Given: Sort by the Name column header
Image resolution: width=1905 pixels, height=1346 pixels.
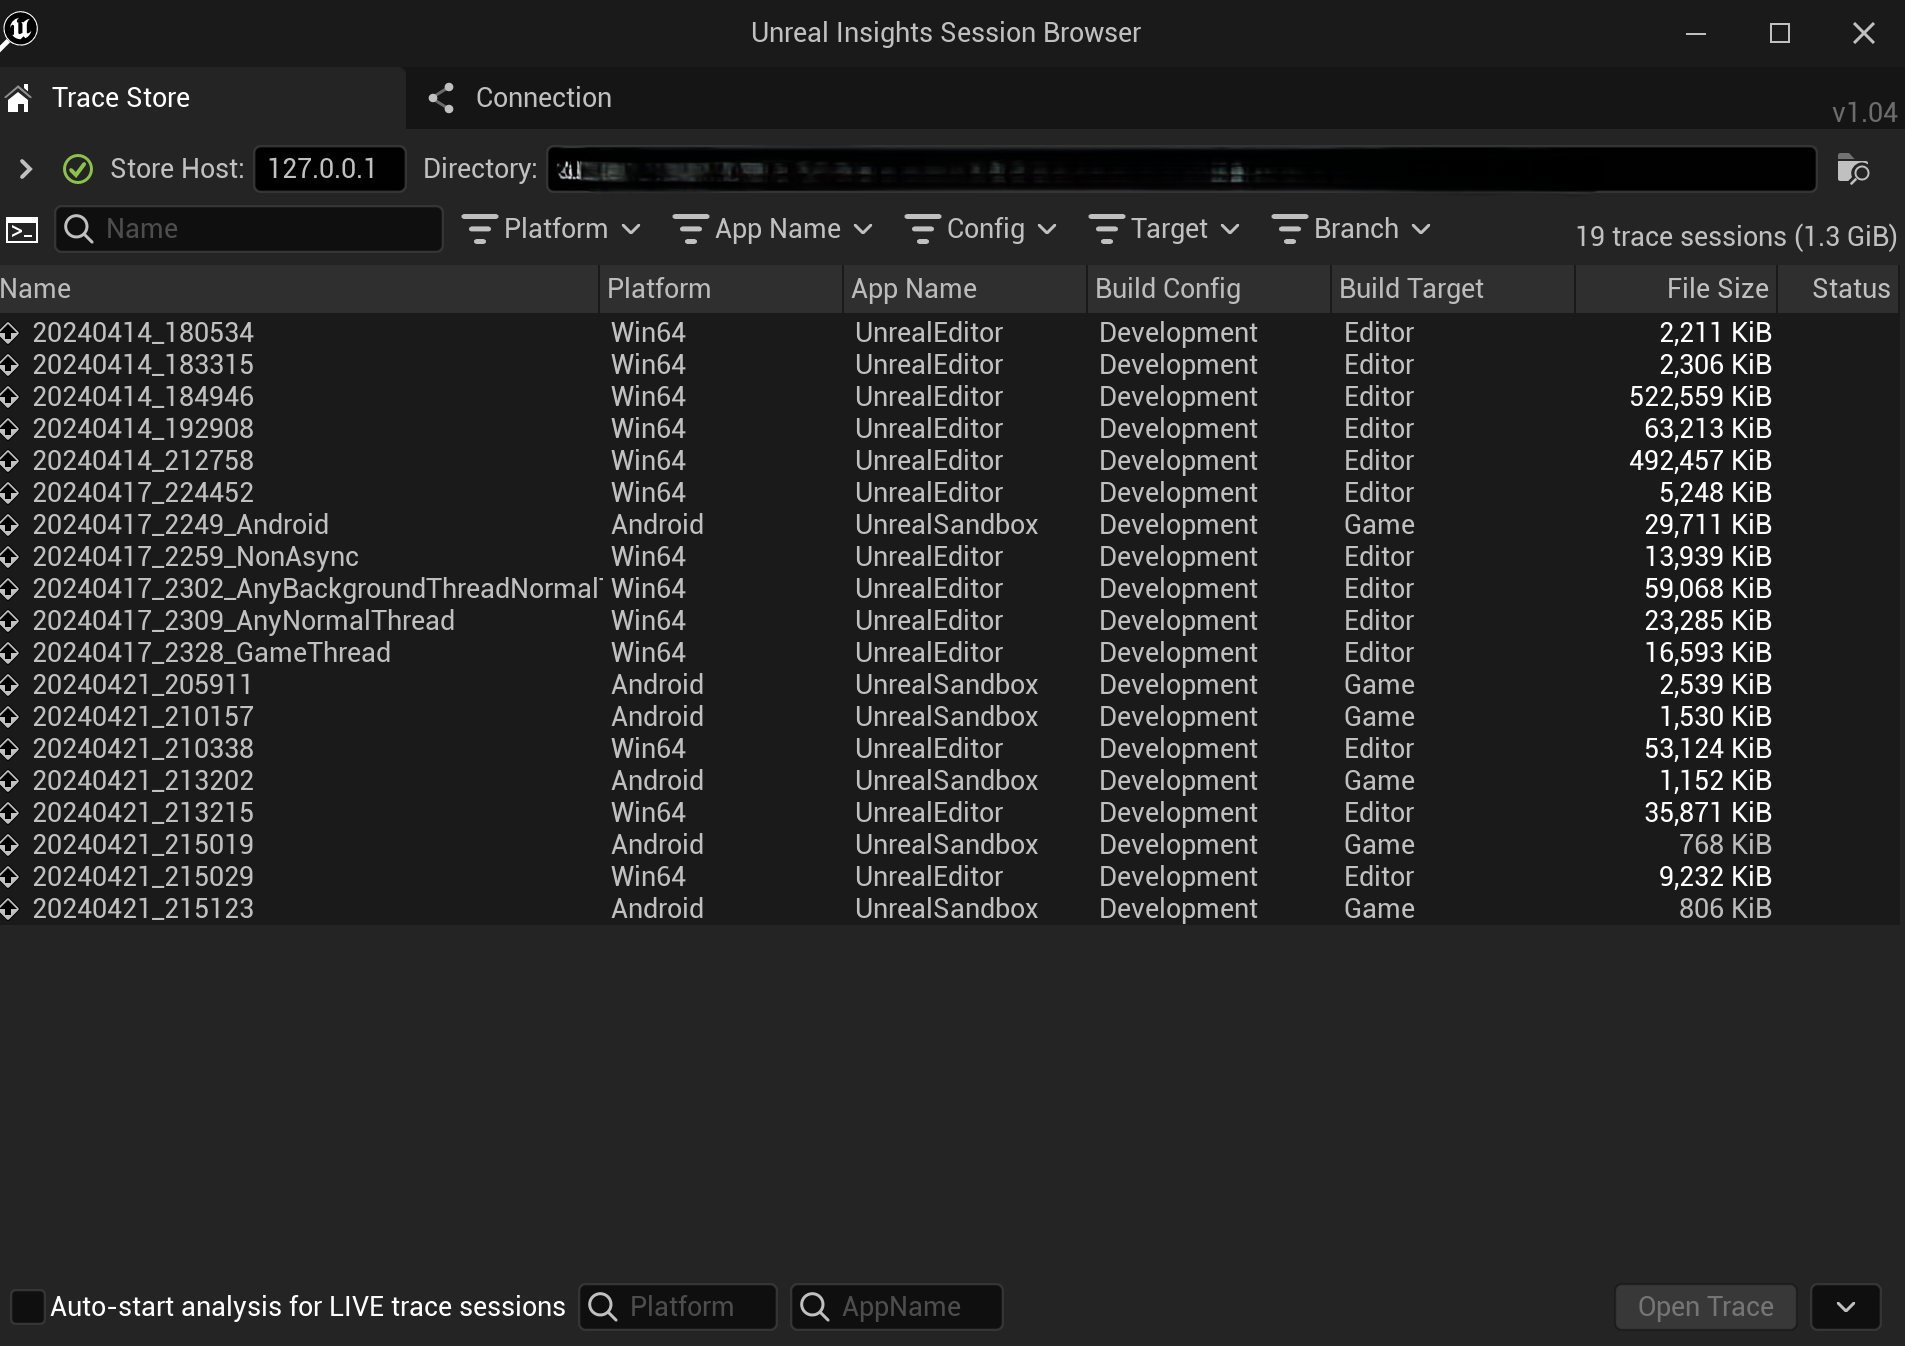Looking at the screenshot, I should point(298,289).
